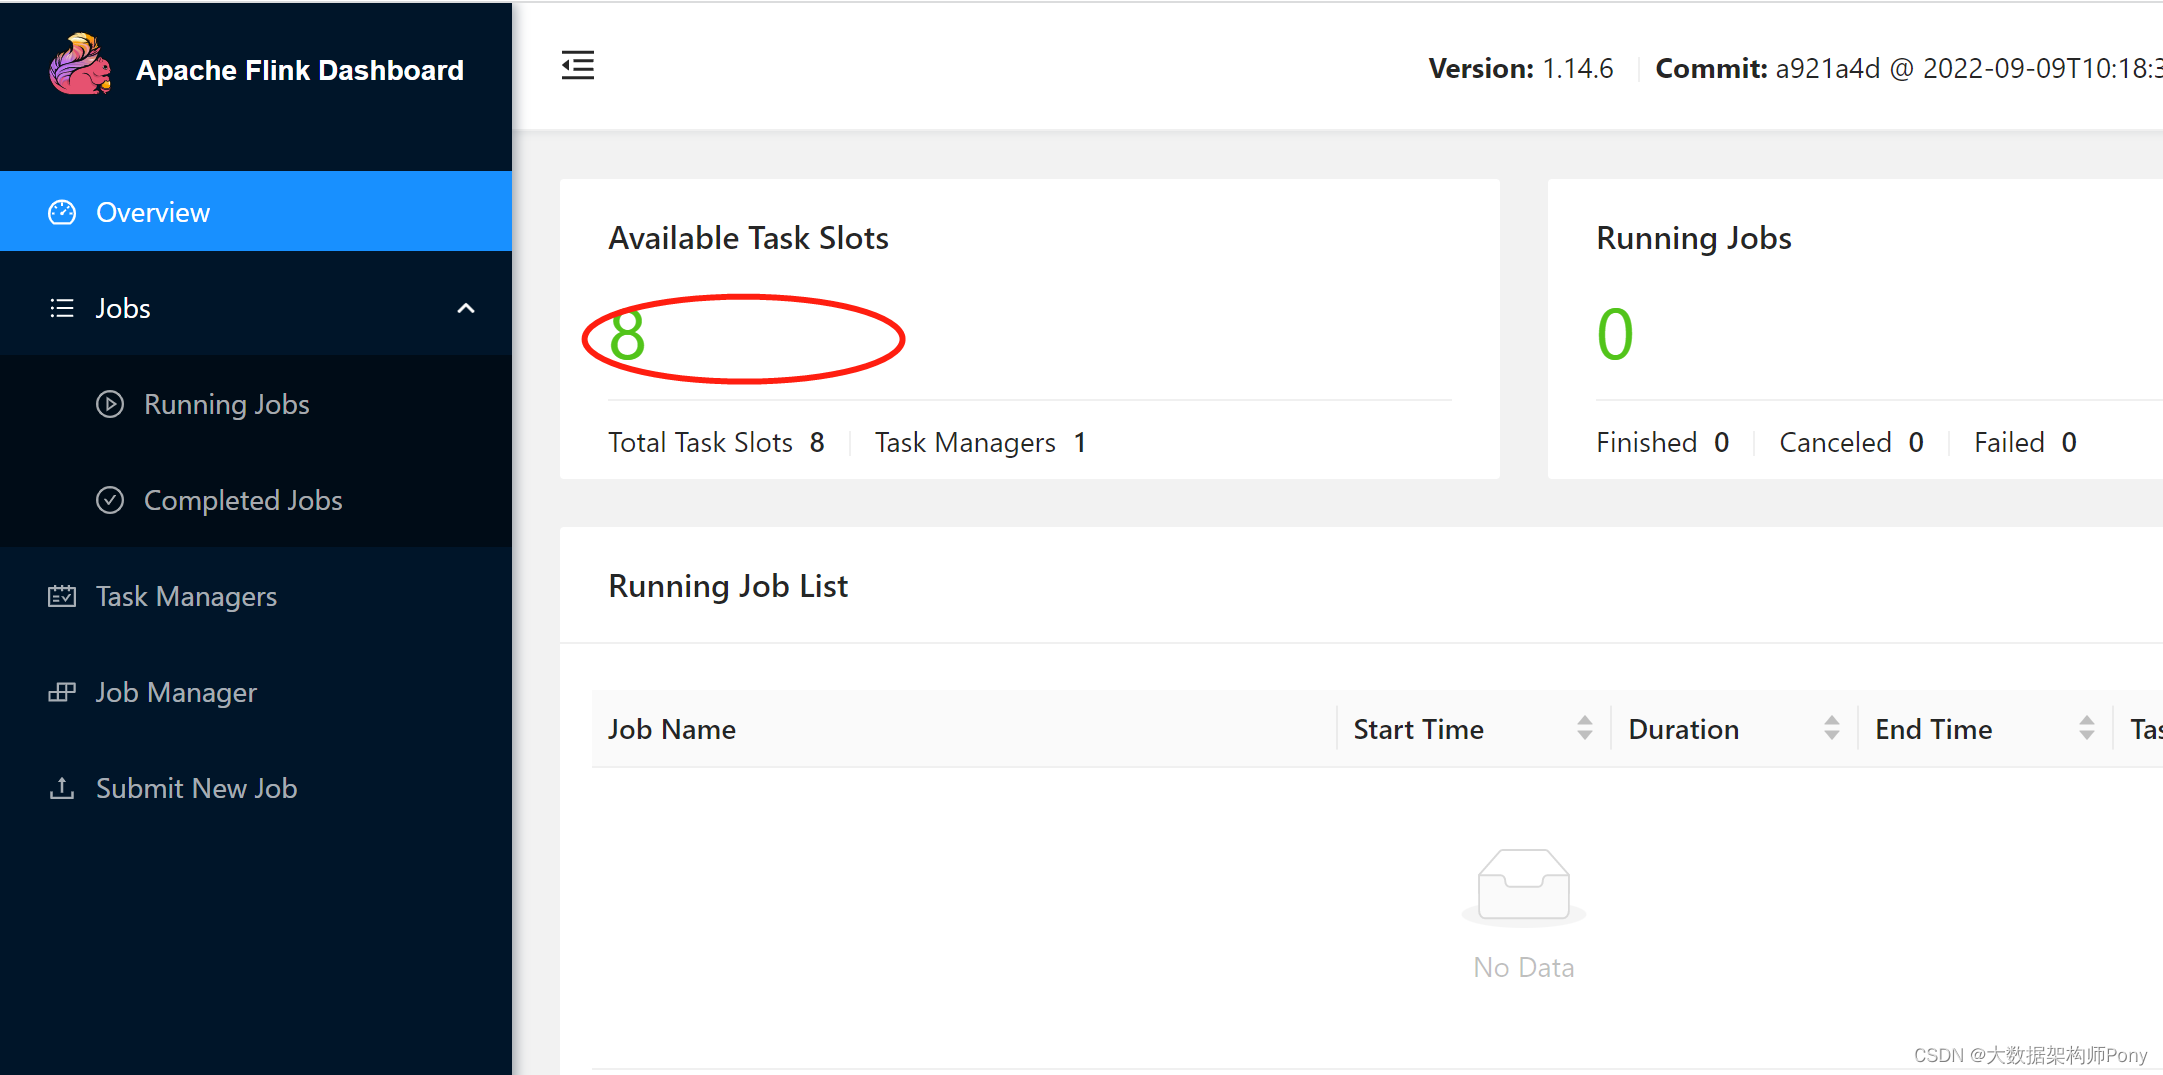This screenshot has height=1075, width=2163.
Task: Click the End Time column header
Action: (1986, 729)
